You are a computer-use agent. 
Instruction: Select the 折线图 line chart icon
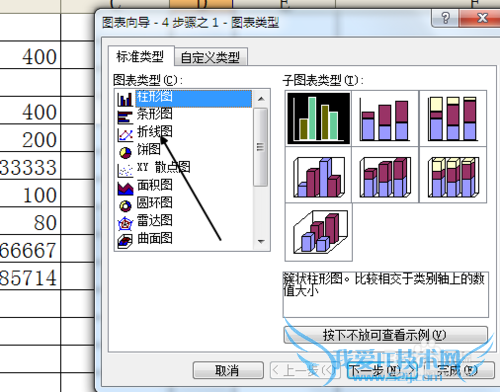point(125,135)
